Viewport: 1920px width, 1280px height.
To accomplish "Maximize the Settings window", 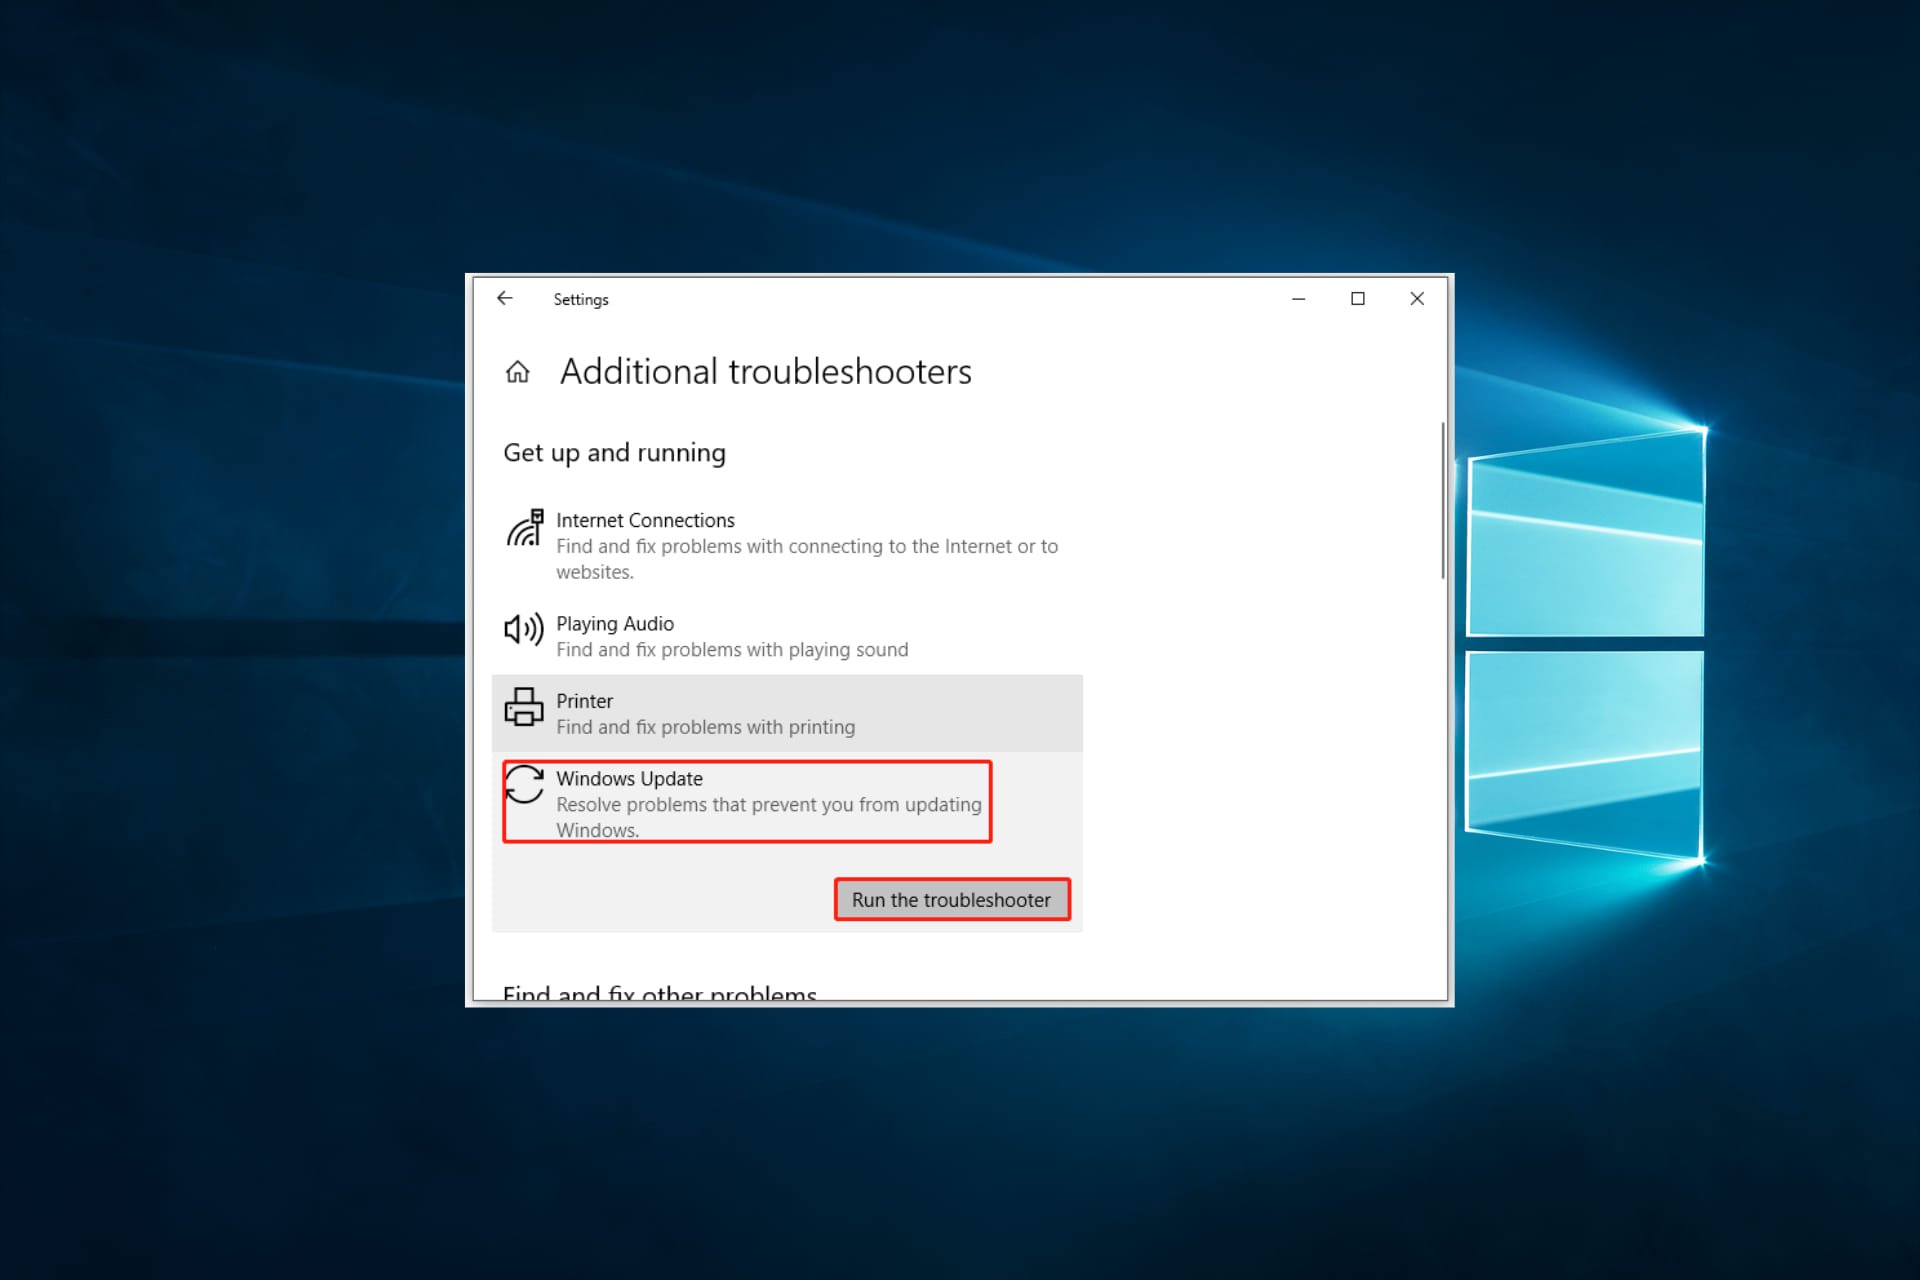I will click(x=1357, y=299).
